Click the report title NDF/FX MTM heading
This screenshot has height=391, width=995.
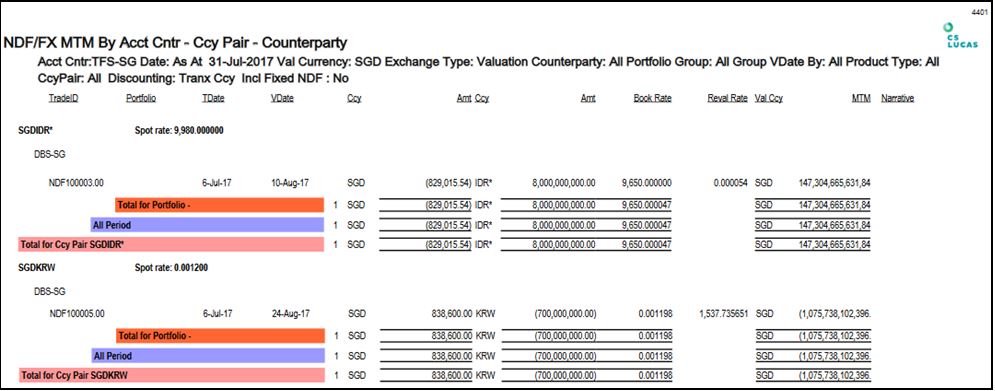pyautogui.click(x=175, y=43)
